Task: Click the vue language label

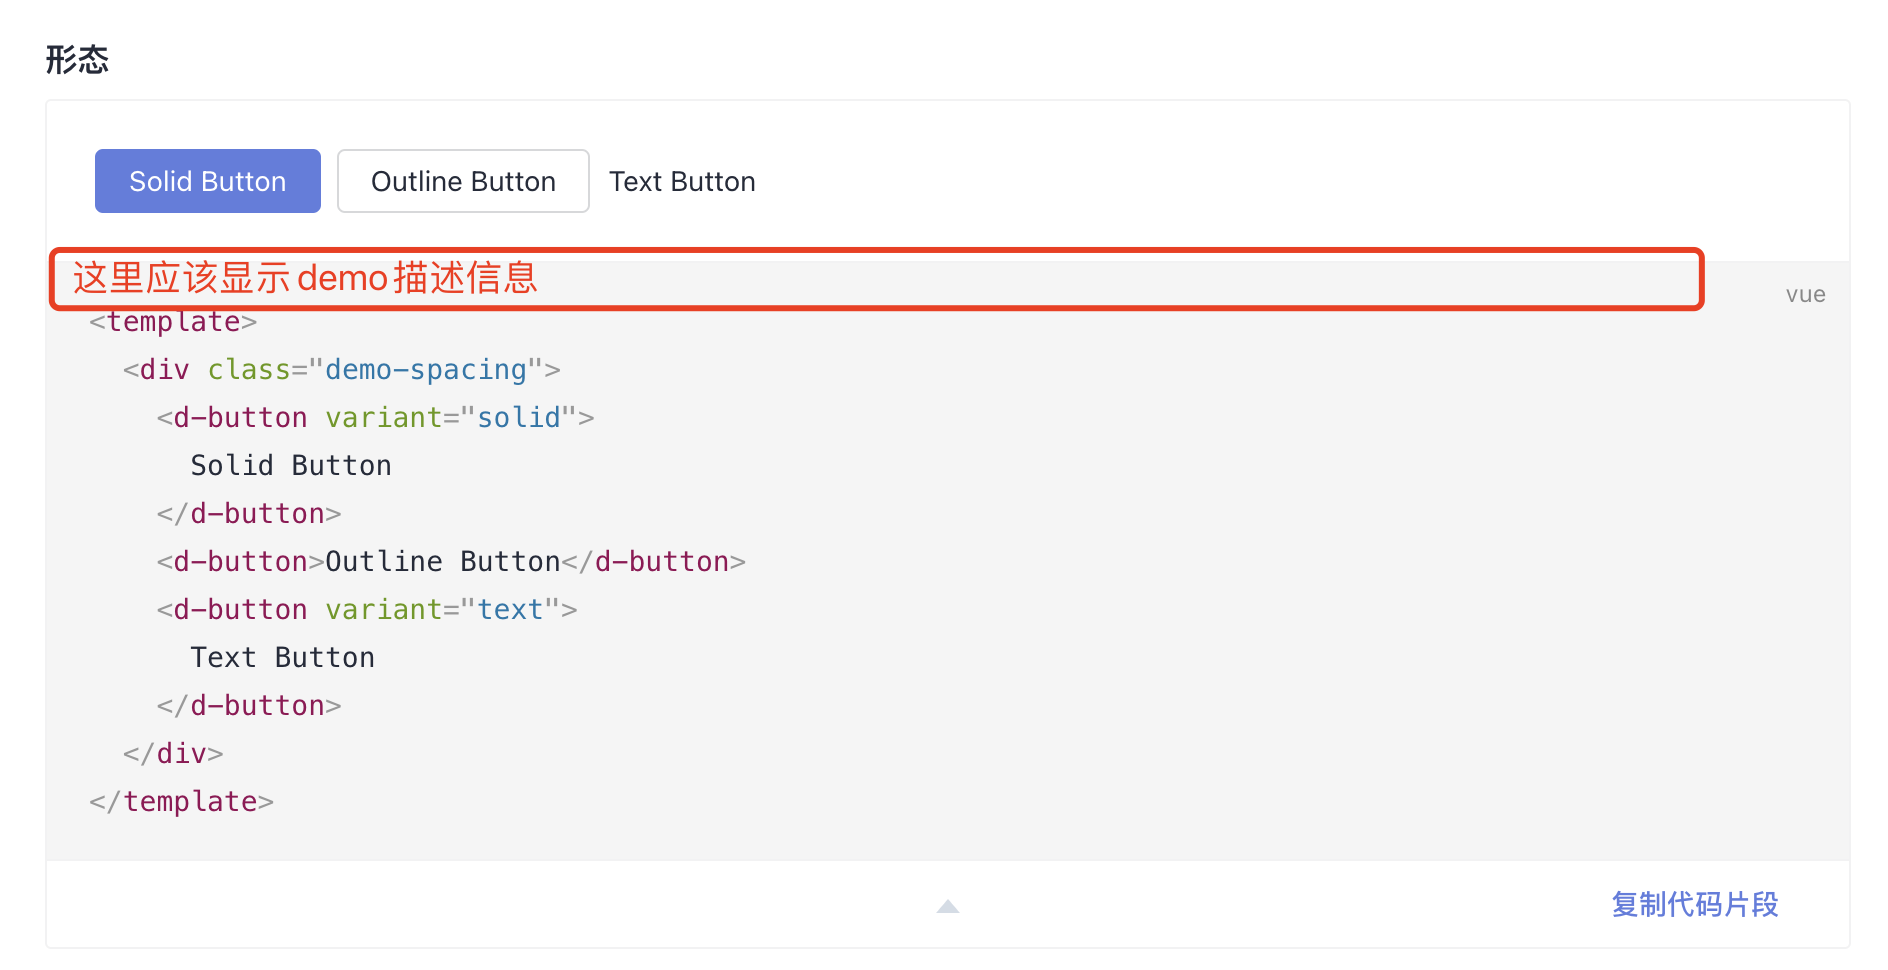Action: [1805, 294]
